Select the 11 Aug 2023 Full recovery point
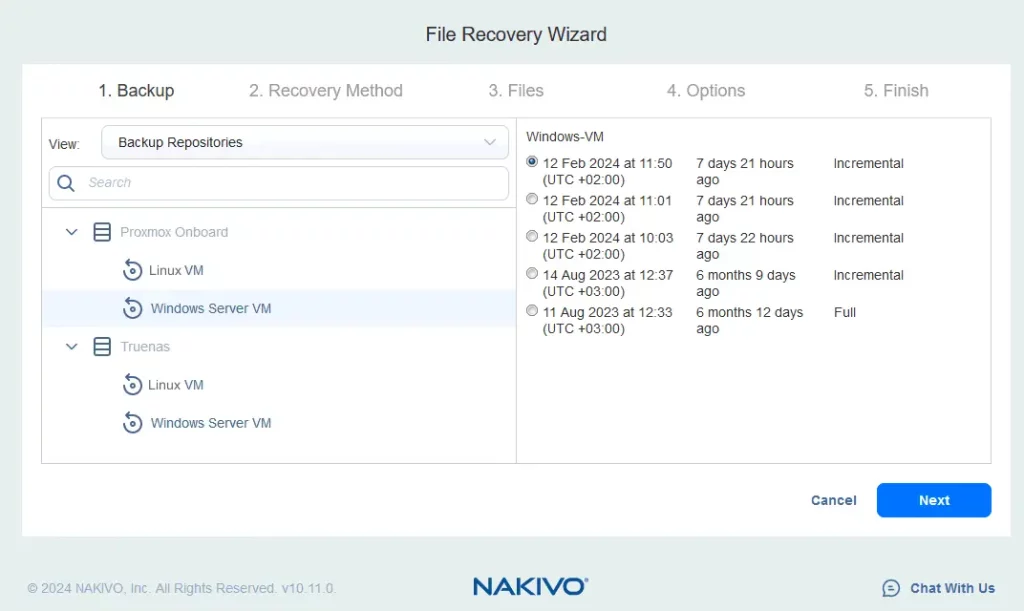Viewport: 1024px width, 611px height. pos(531,310)
